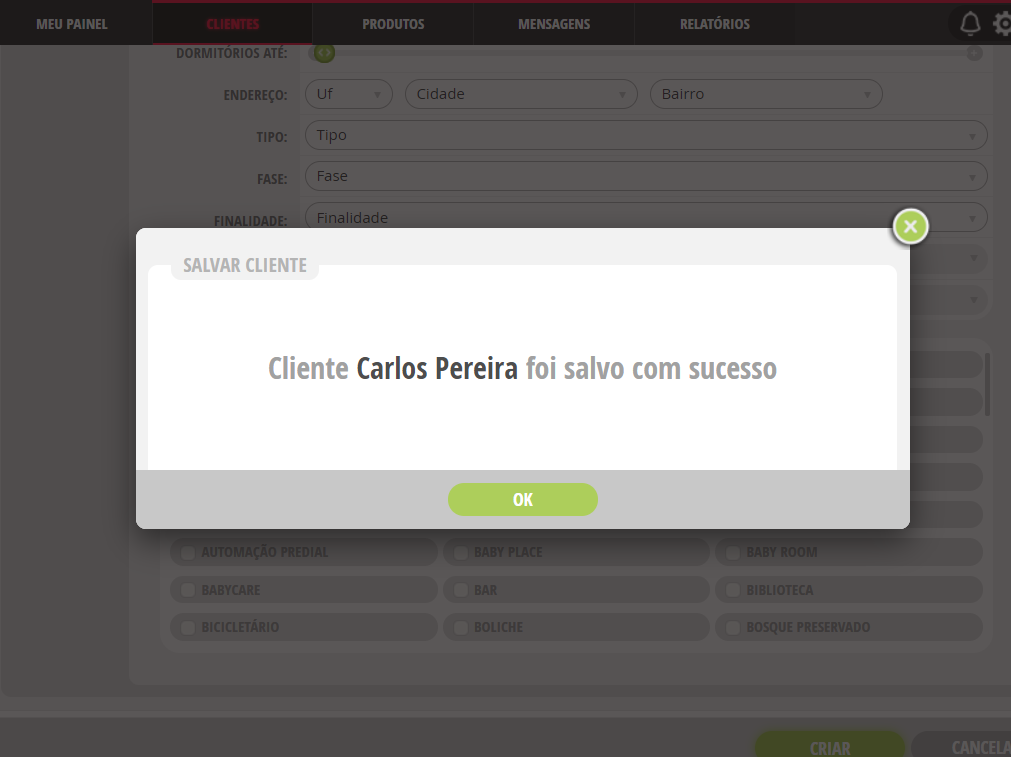
Task: Close the Salvar Cliente dialog with green X
Action: tap(910, 226)
